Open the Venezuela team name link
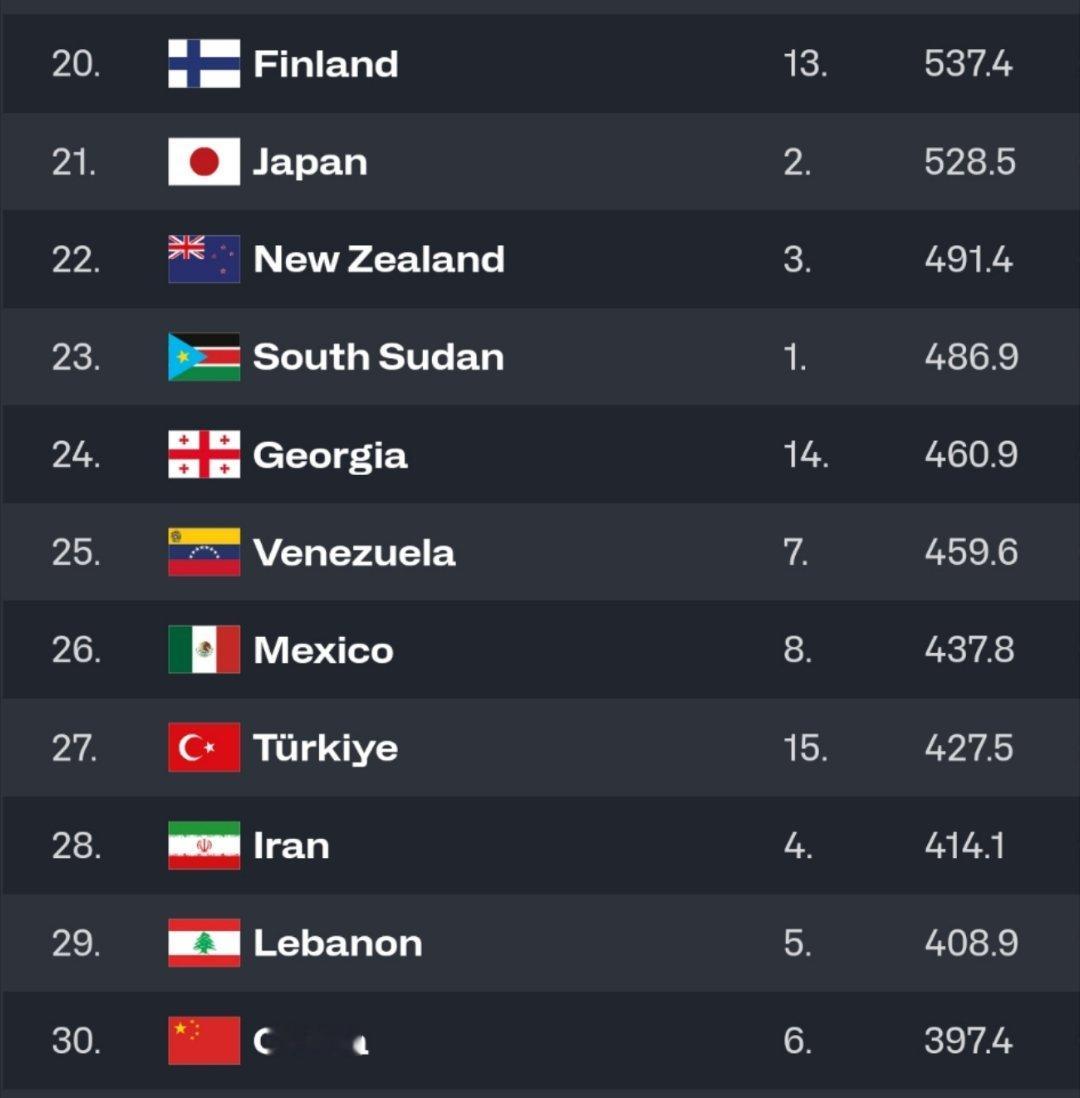The height and width of the screenshot is (1098, 1080). 354,553
